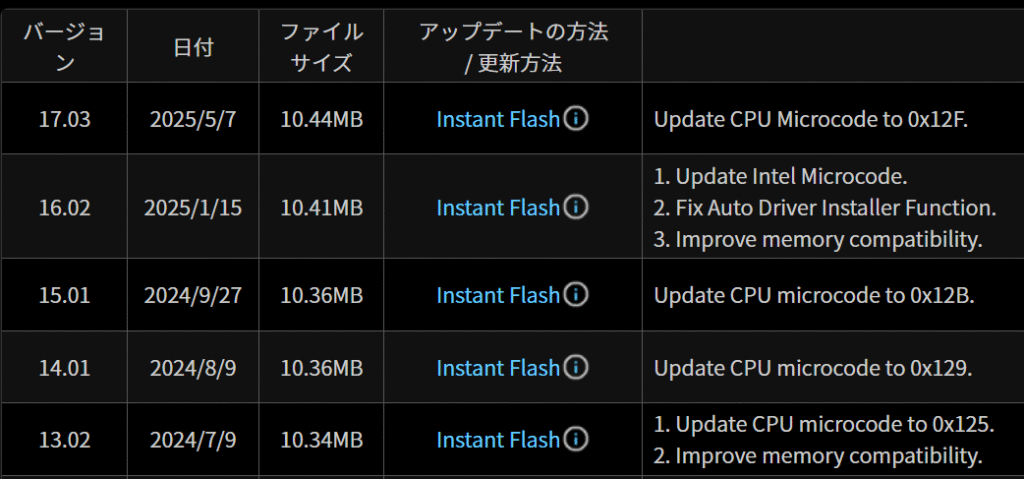Click the 2025/1/15 date cell
Image resolution: width=1024 pixels, height=479 pixels.
point(193,206)
